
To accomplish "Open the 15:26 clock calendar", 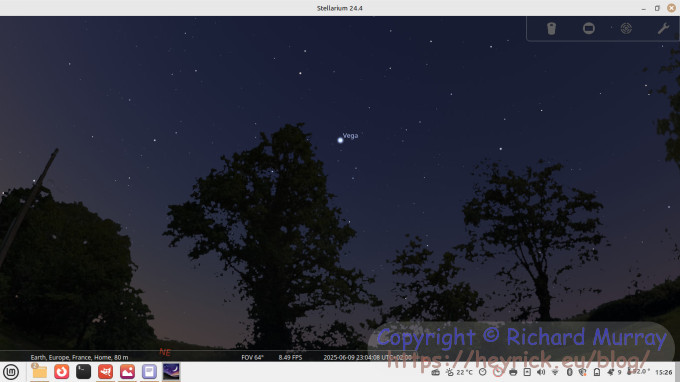I will point(664,372).
